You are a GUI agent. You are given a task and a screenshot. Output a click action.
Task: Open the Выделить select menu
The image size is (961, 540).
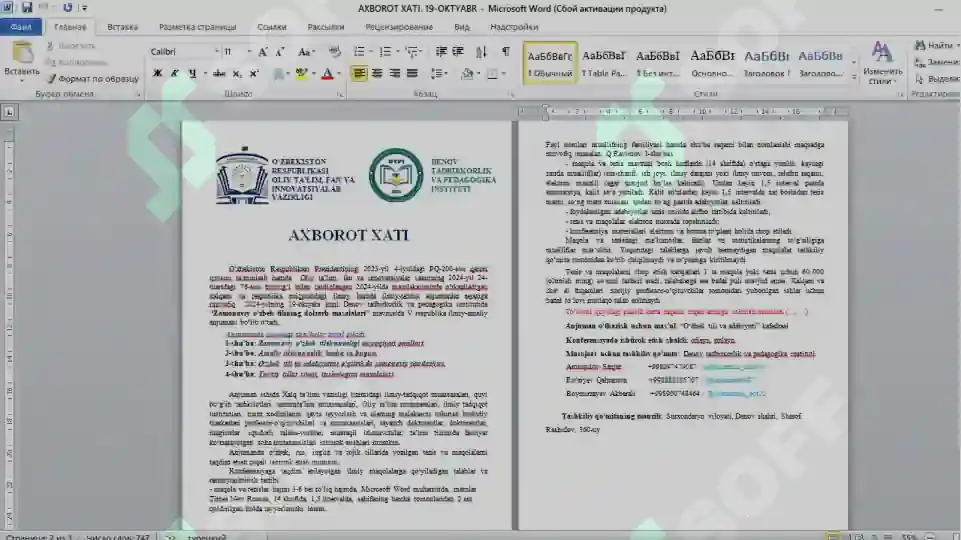[x=937, y=78]
